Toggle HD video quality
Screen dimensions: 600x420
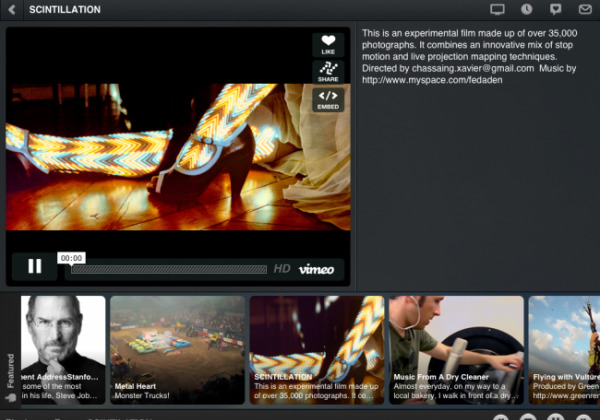(x=282, y=269)
